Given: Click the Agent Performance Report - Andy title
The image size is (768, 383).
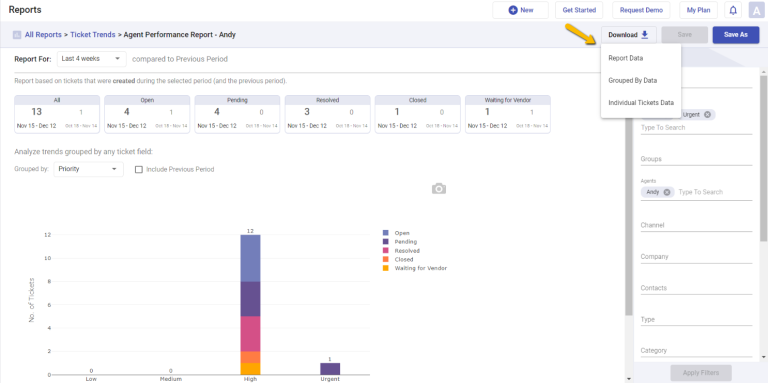Looking at the screenshot, I should point(180,35).
